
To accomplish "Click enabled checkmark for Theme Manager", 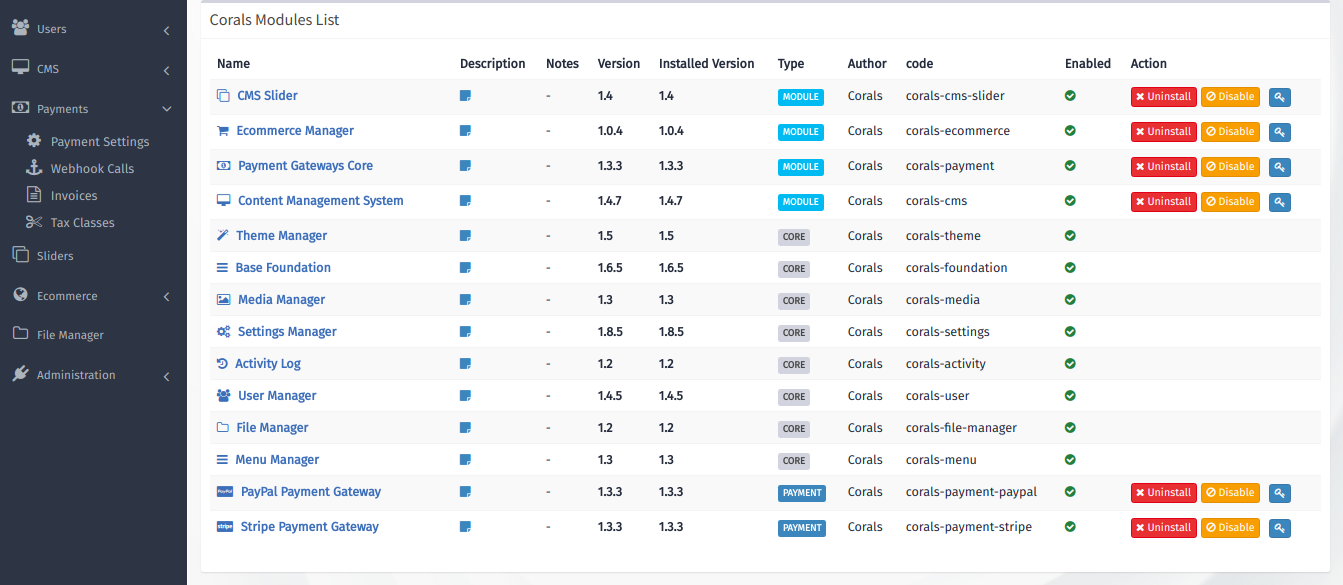I will point(1070,236).
